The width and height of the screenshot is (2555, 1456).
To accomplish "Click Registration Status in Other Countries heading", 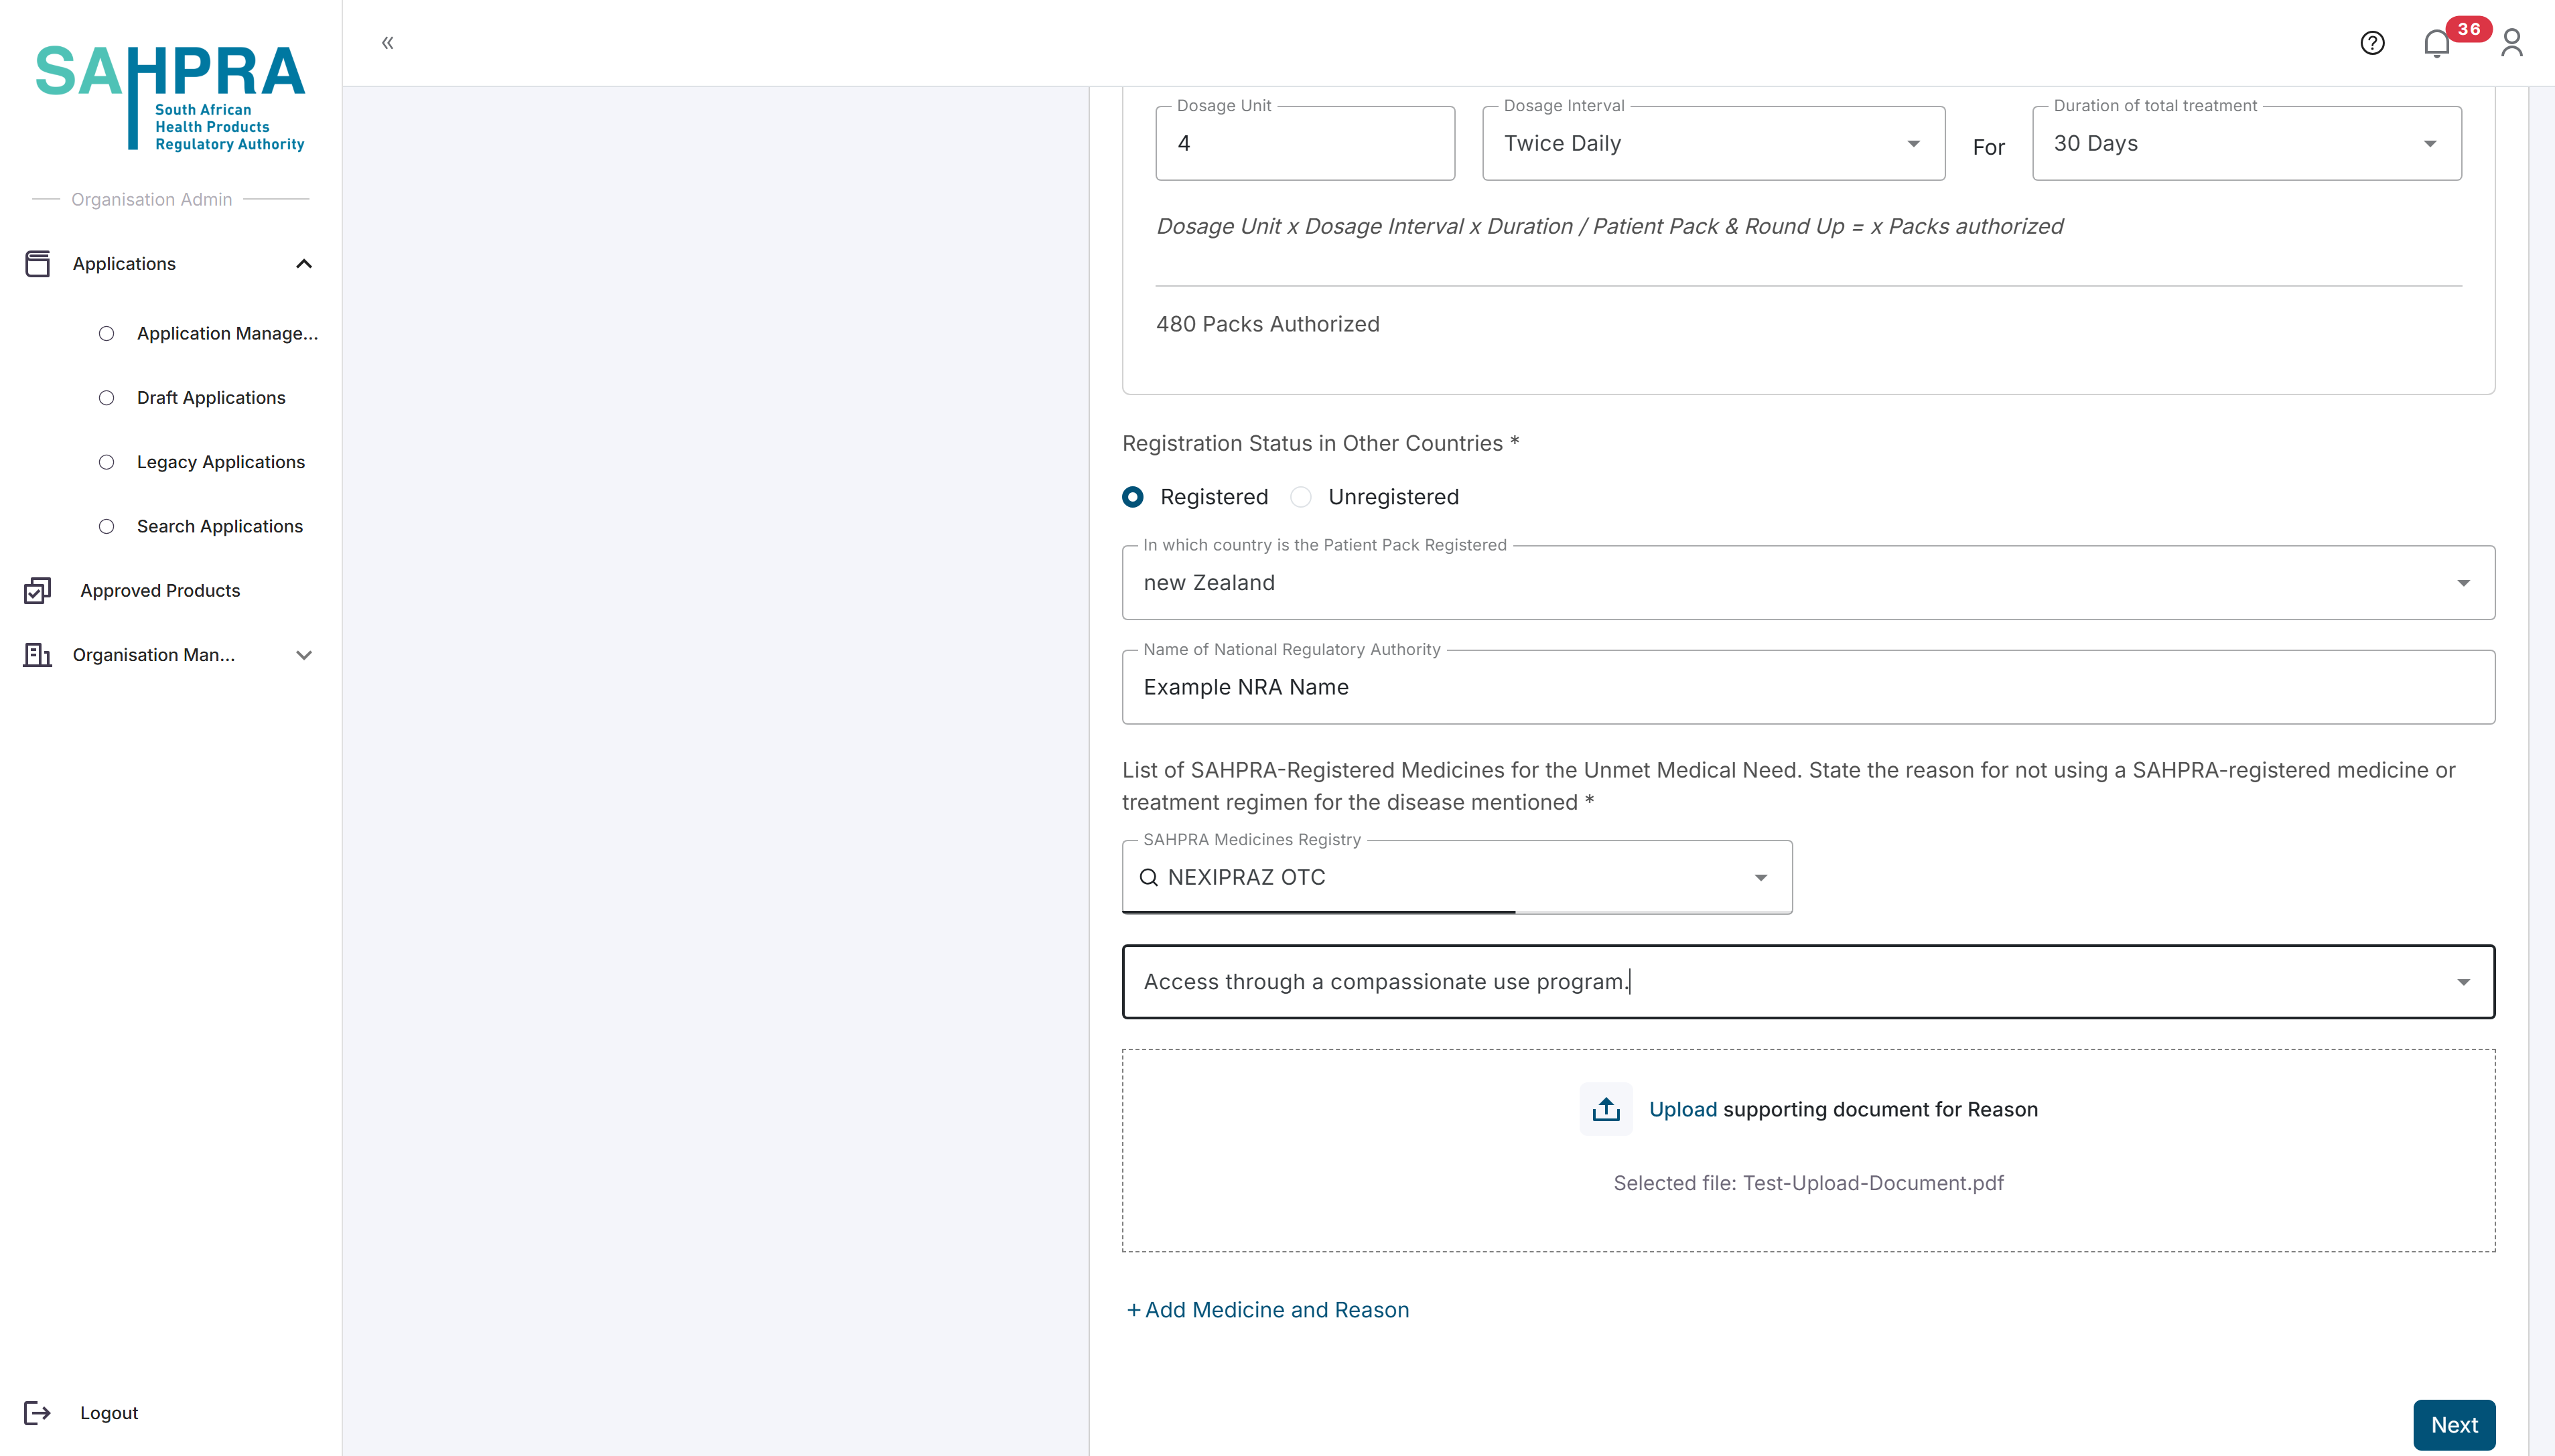I will click(x=1320, y=444).
